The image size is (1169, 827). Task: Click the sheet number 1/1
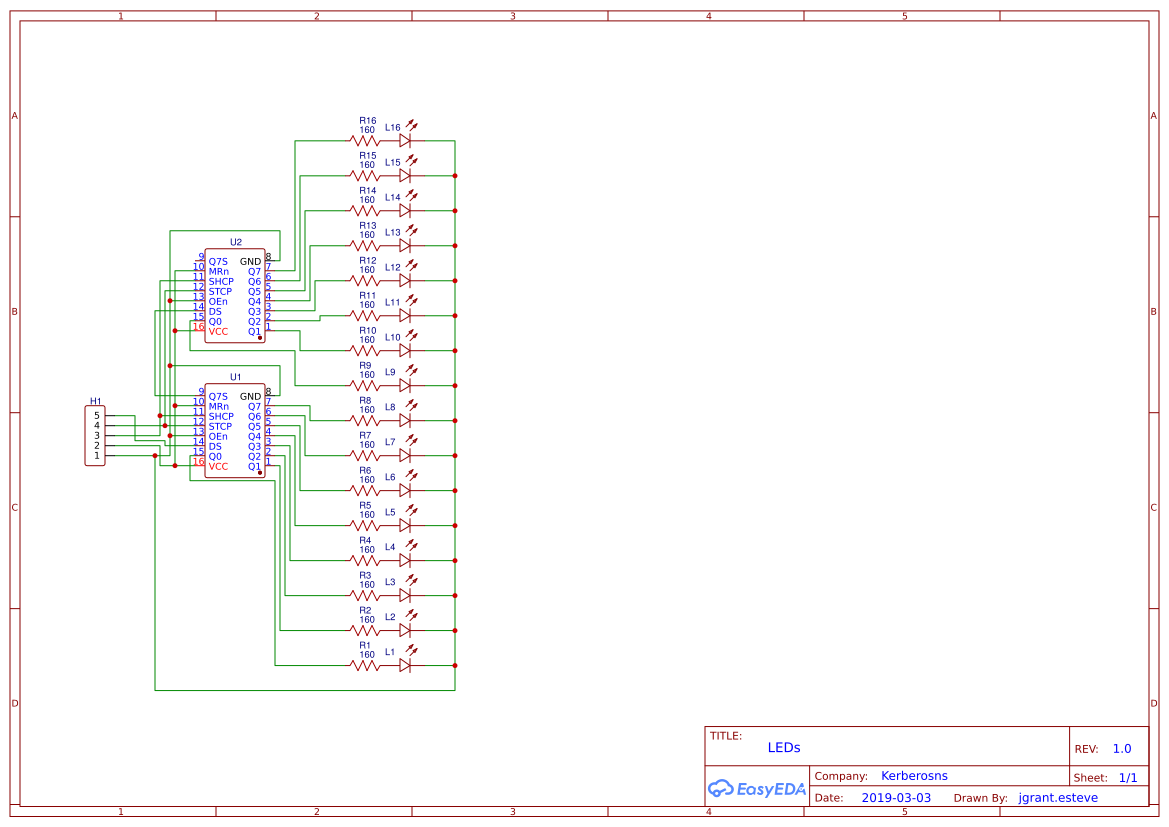pyautogui.click(x=1128, y=776)
